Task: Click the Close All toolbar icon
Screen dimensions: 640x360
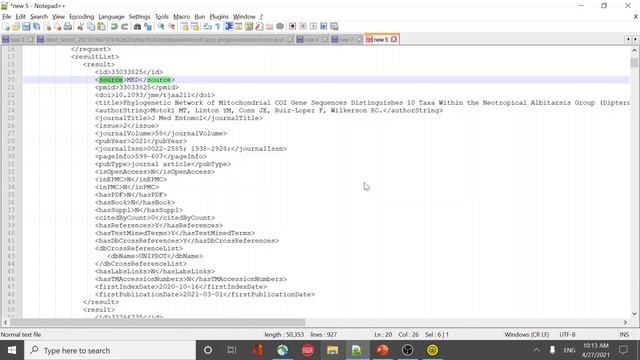Action: 58,27
